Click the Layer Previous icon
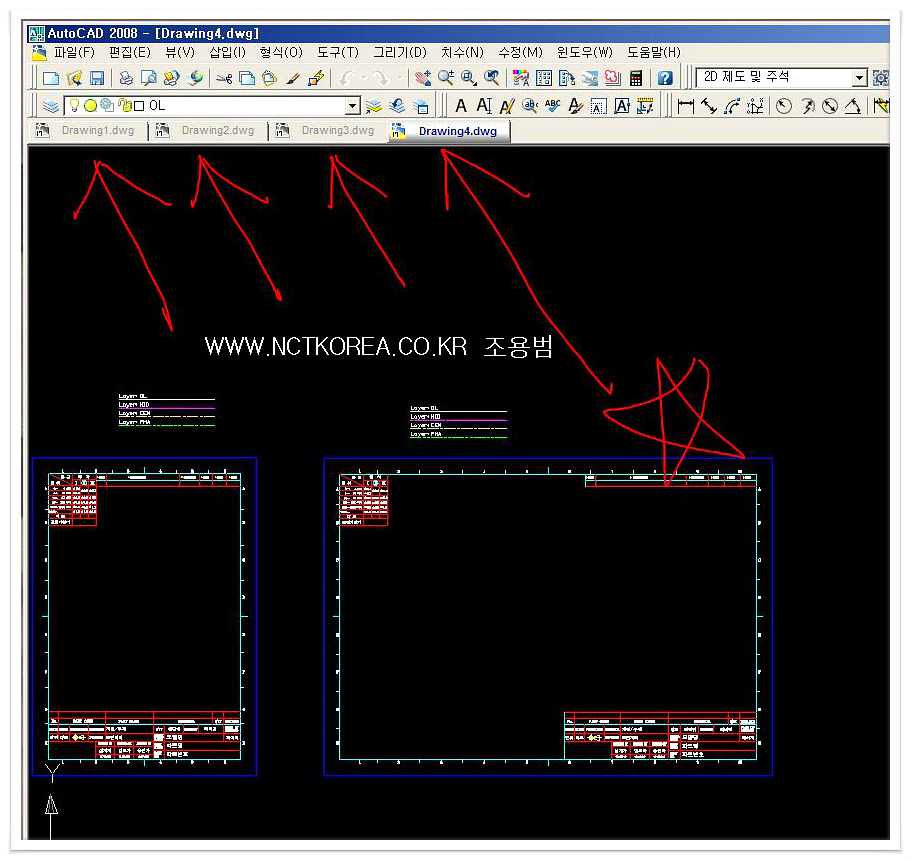This screenshot has width=911, height=860. [x=397, y=106]
